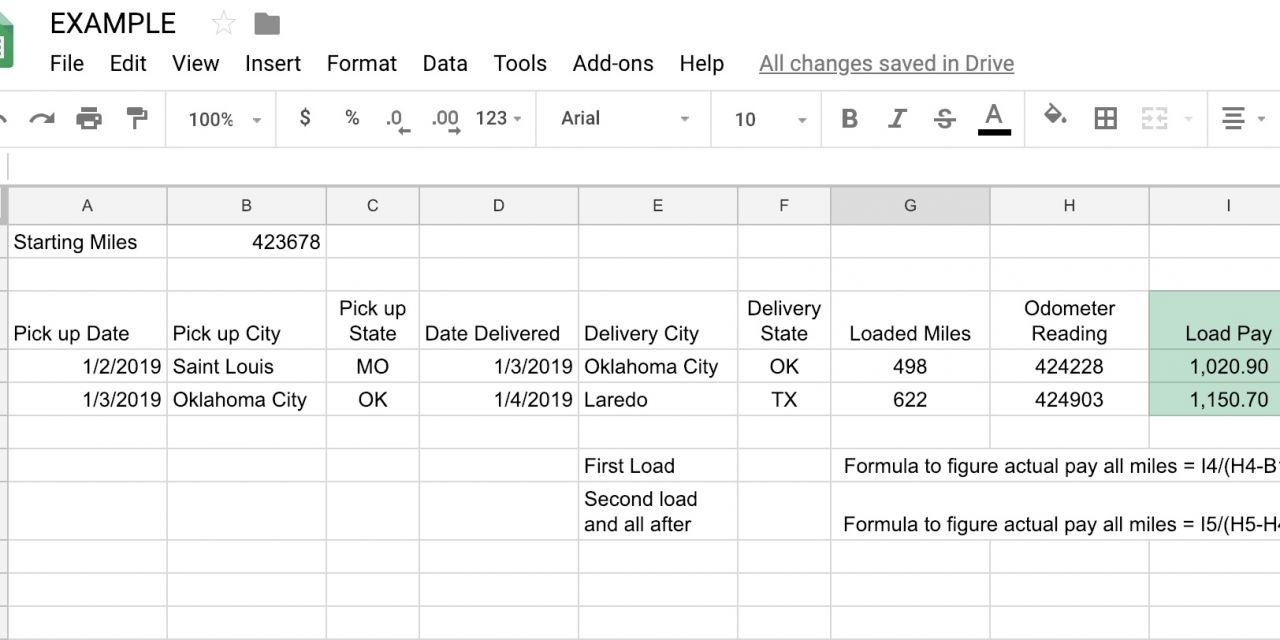Click the move to folder icon

click(x=267, y=23)
